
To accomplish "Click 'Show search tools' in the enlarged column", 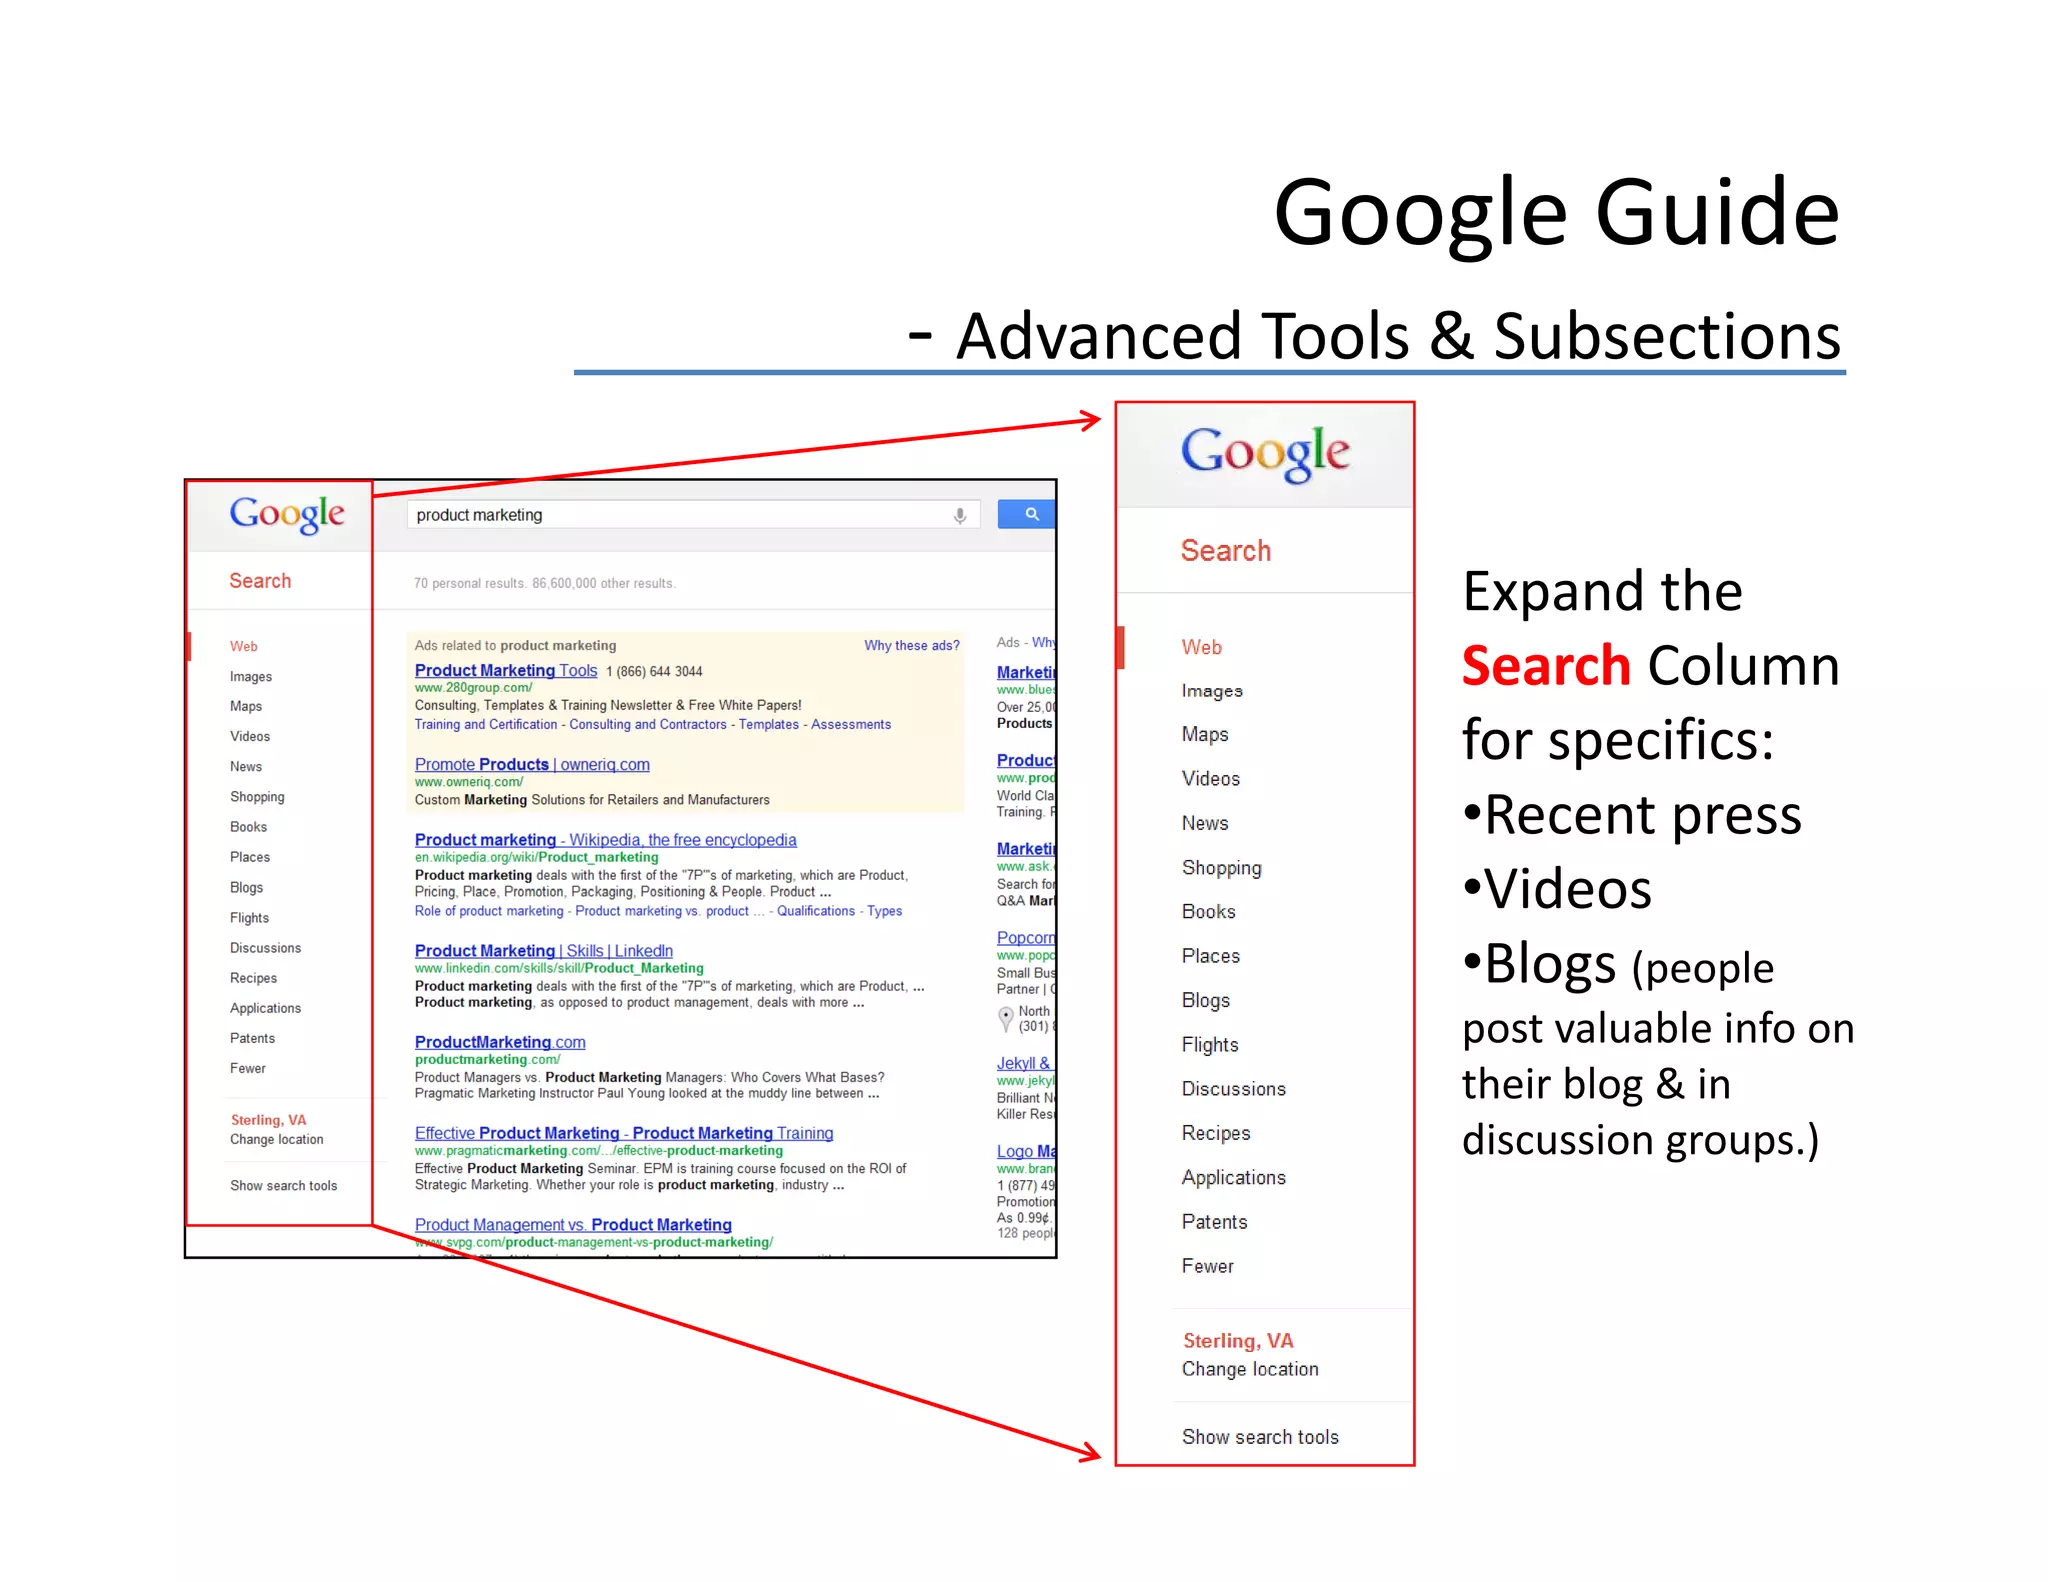I will point(1260,1437).
